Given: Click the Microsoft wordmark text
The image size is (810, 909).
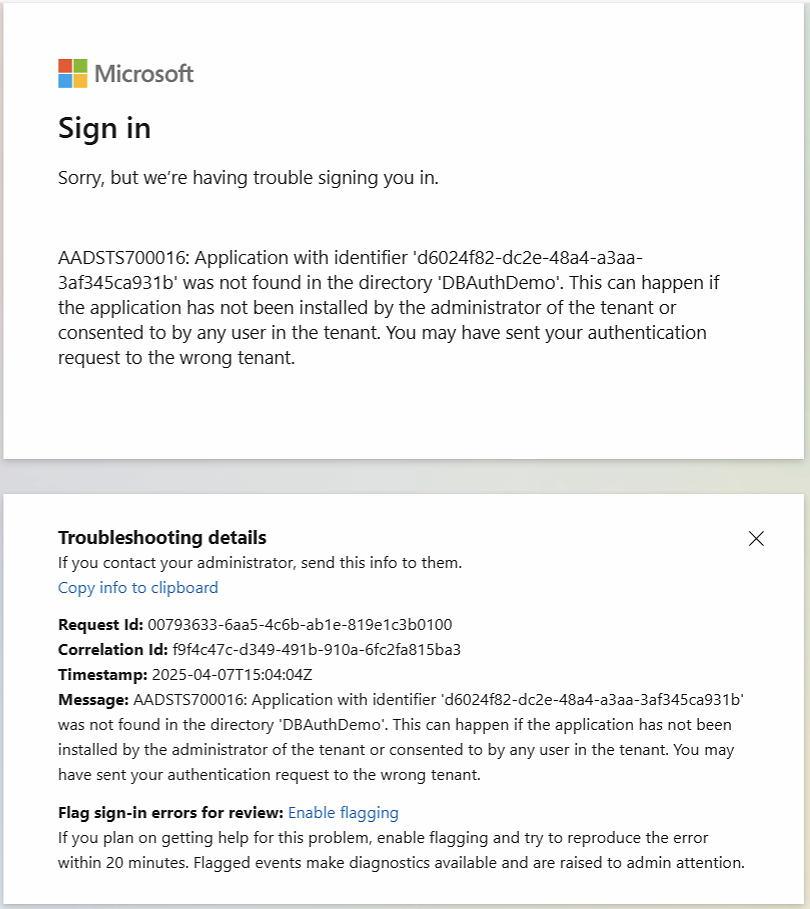Looking at the screenshot, I should (x=144, y=74).
